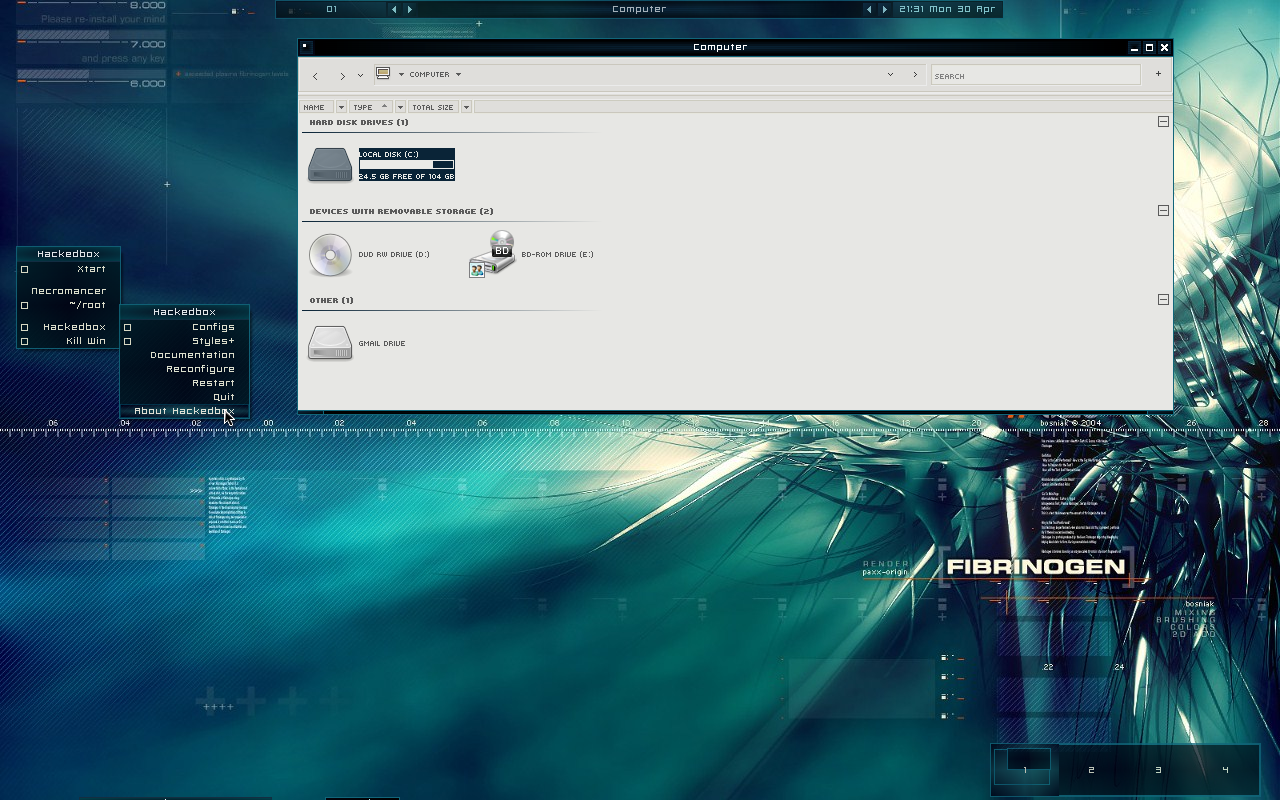Image resolution: width=1280 pixels, height=800 pixels.
Task: Click the plus icon beside the search box
Action: (x=1158, y=73)
